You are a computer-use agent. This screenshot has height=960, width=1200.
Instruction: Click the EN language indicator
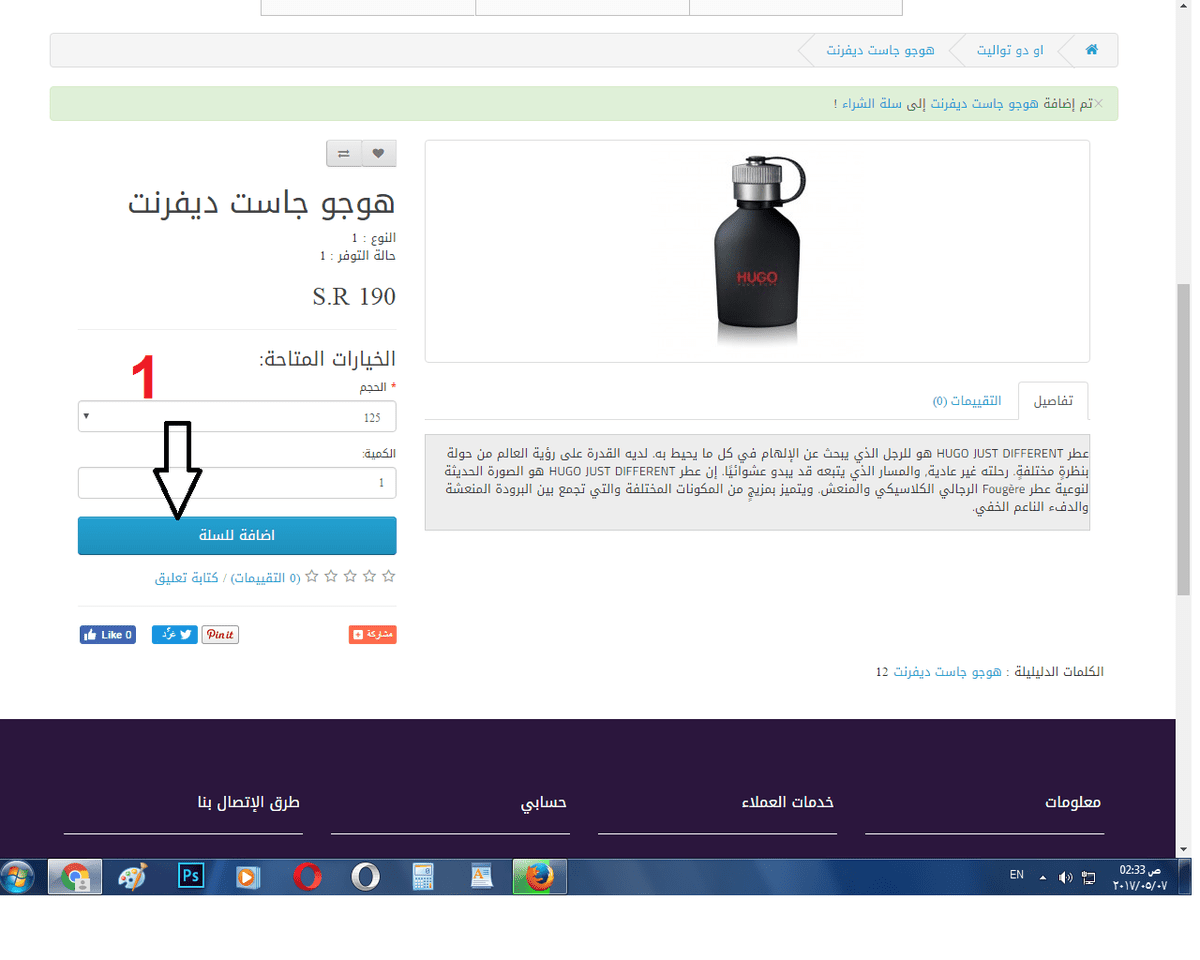(1017, 875)
